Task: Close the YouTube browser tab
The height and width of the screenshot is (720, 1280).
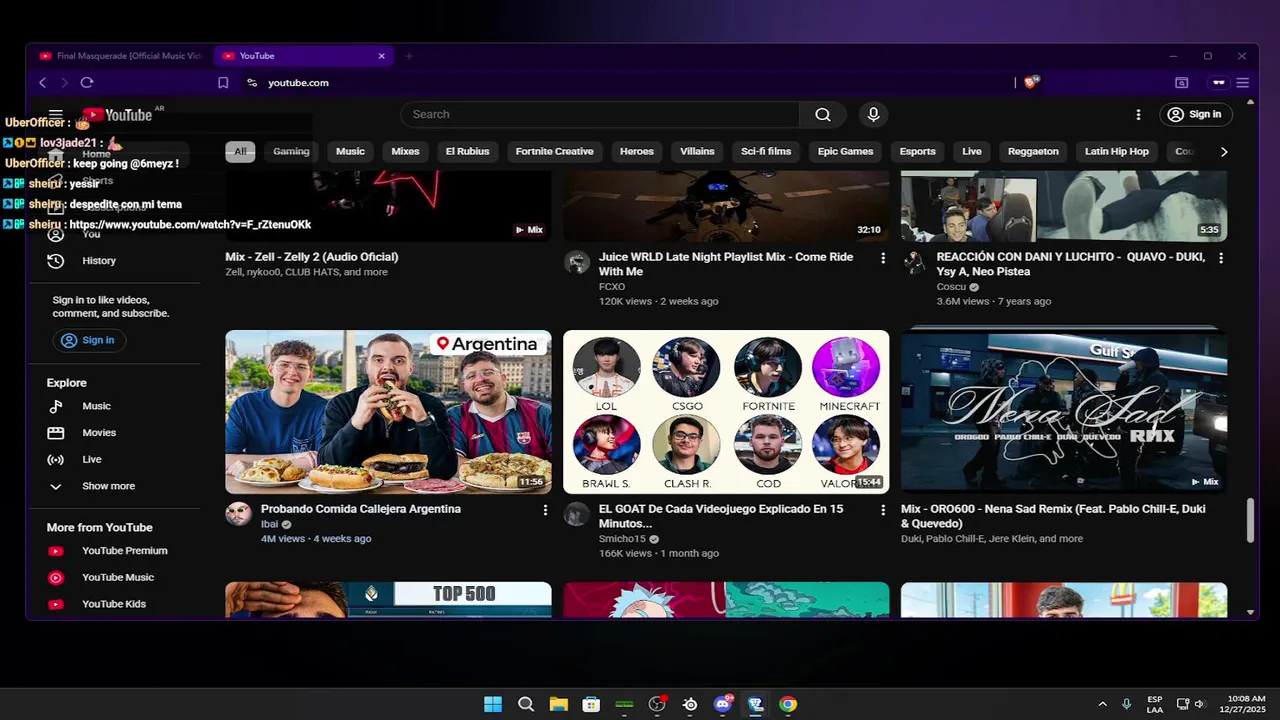Action: [x=381, y=56]
